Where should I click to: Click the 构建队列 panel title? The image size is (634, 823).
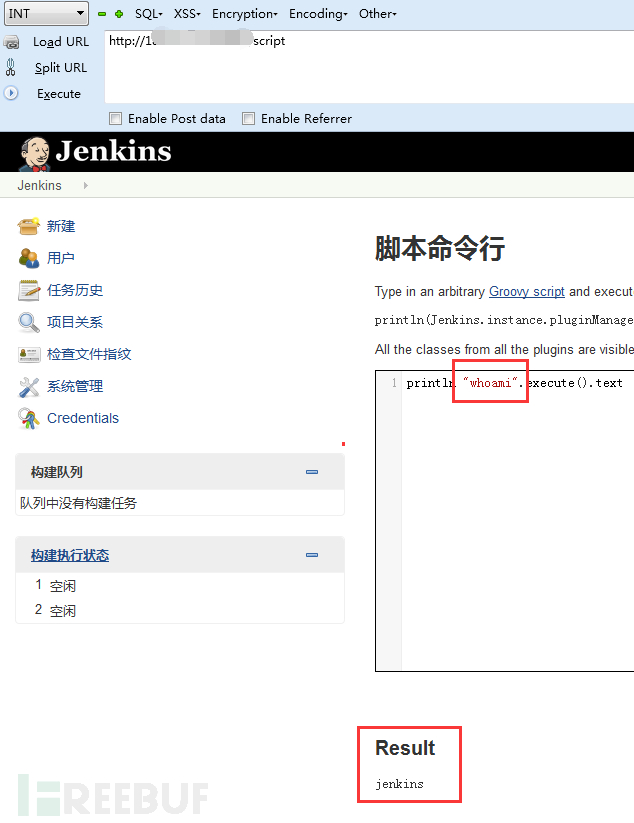click(57, 472)
